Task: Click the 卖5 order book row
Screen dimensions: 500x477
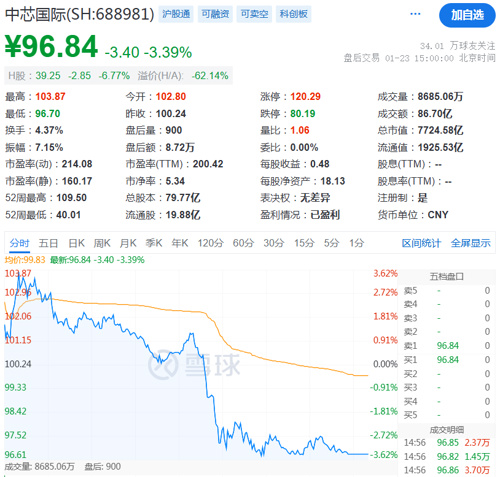Action: click(447, 291)
